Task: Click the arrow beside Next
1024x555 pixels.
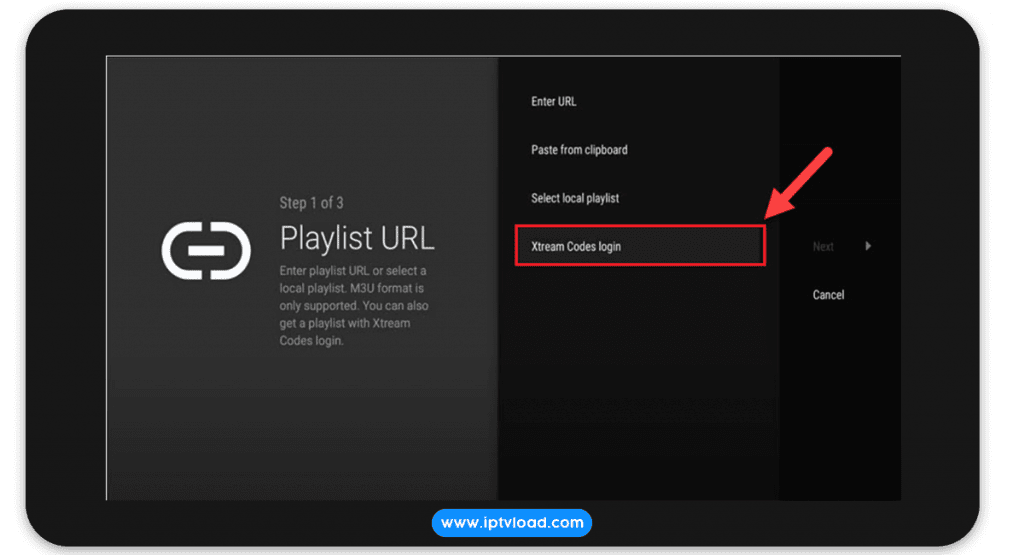Action: (868, 246)
